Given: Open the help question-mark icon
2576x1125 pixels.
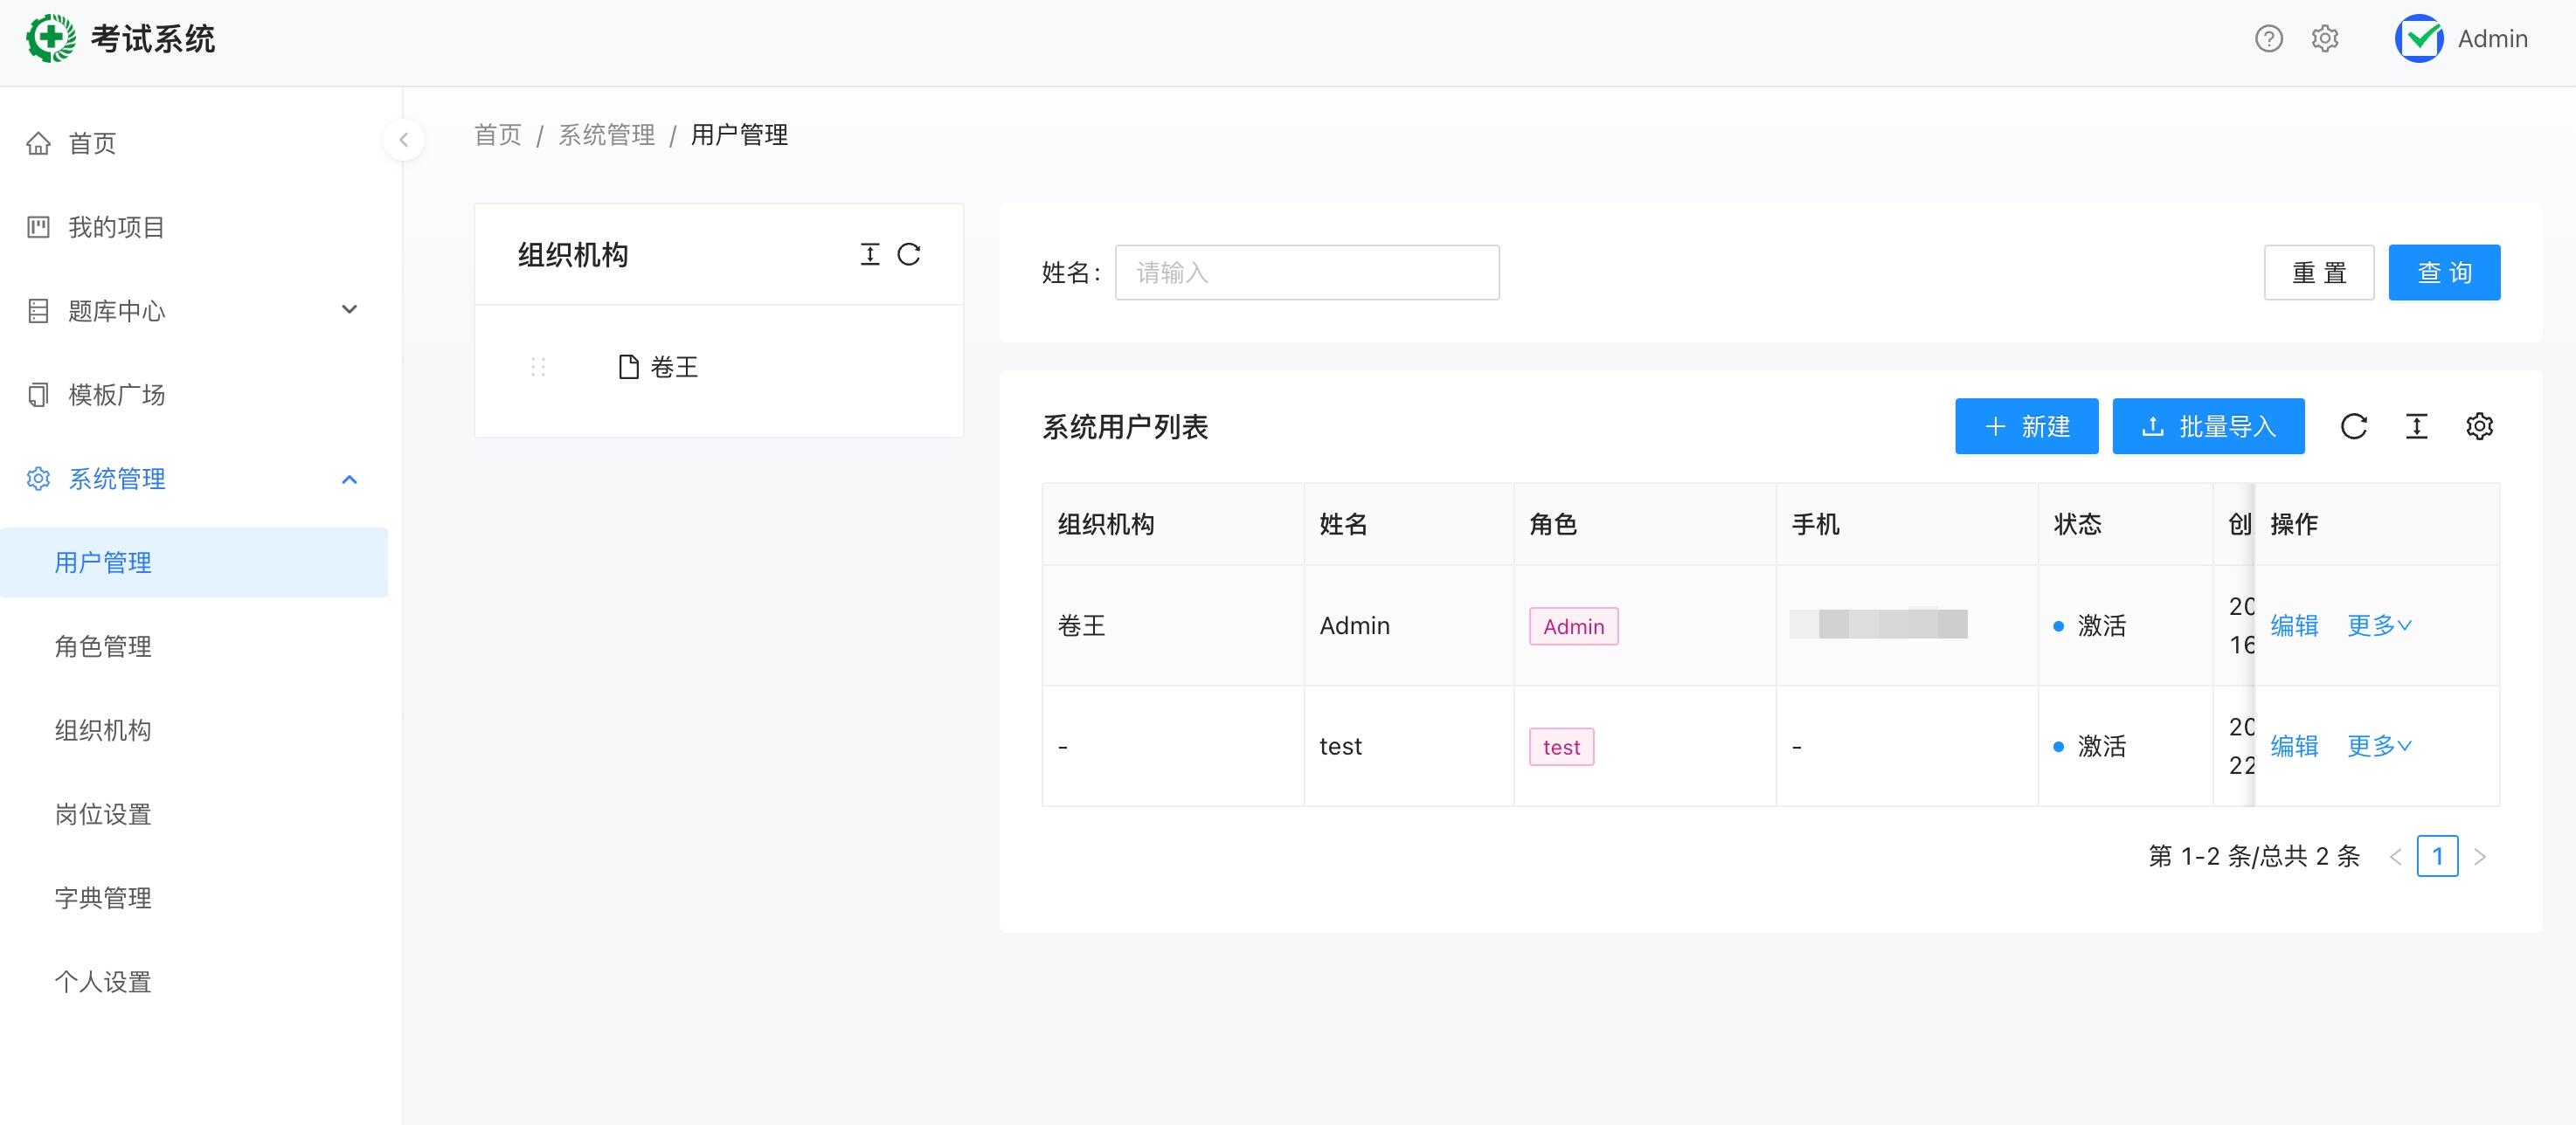Looking at the screenshot, I should (x=2269, y=39).
